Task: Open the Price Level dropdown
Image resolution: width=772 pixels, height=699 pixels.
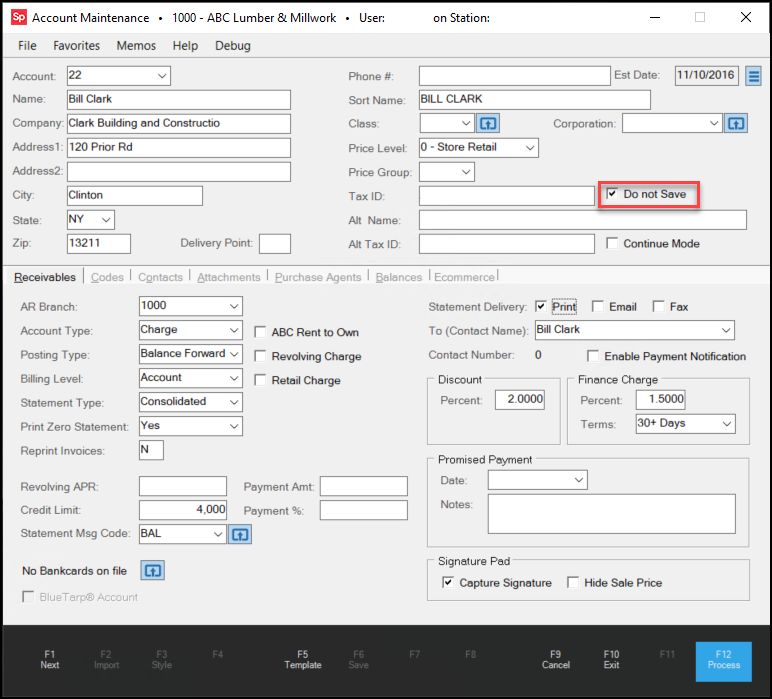Action: coord(530,148)
